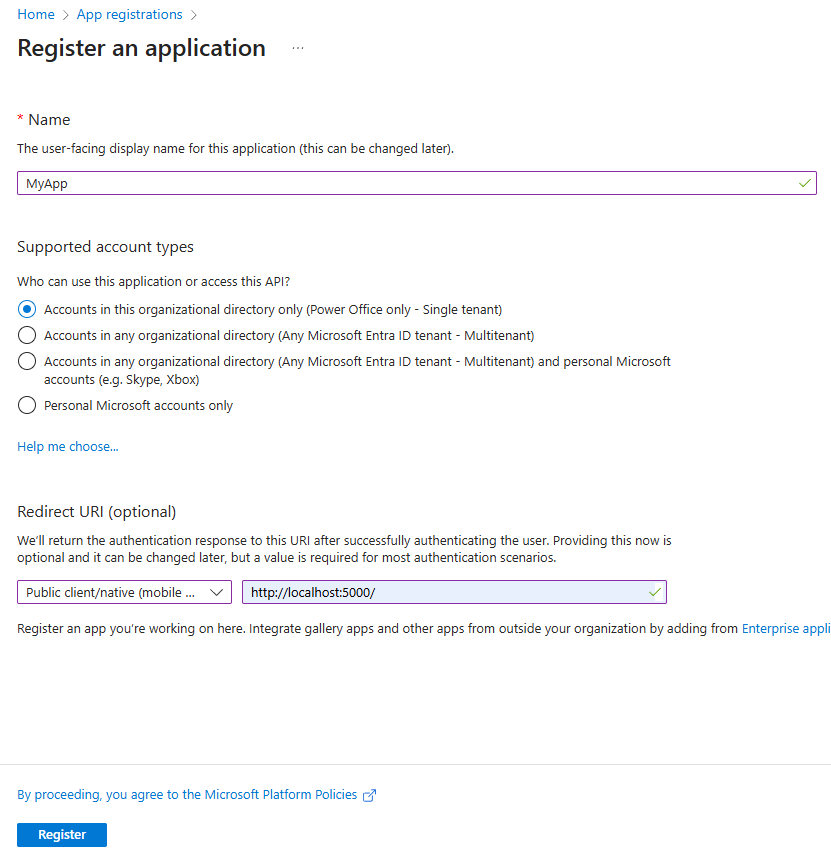Click the localhost redirect URI field
Viewport: 831px width, 853px height.
440,592
